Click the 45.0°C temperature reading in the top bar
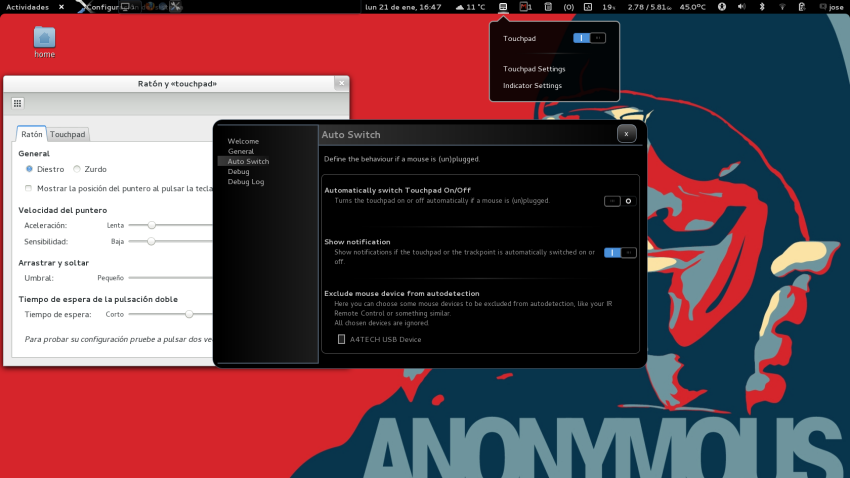The width and height of the screenshot is (850, 478). point(692,7)
